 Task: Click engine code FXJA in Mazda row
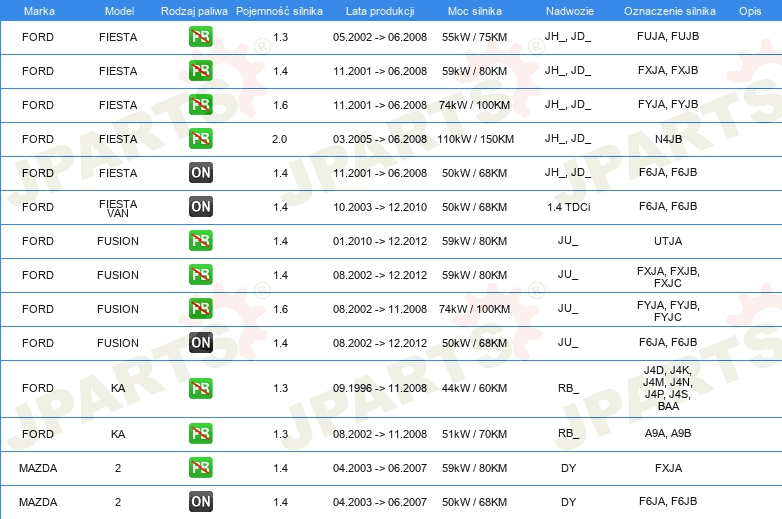coord(668,468)
